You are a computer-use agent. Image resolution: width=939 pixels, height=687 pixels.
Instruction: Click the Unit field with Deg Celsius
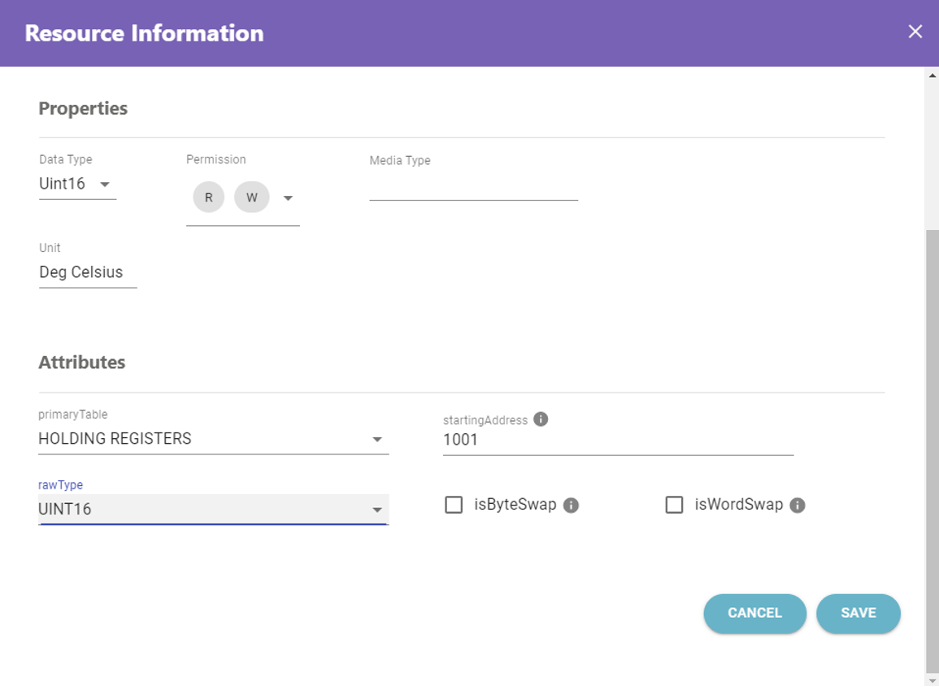pyautogui.click(x=87, y=272)
